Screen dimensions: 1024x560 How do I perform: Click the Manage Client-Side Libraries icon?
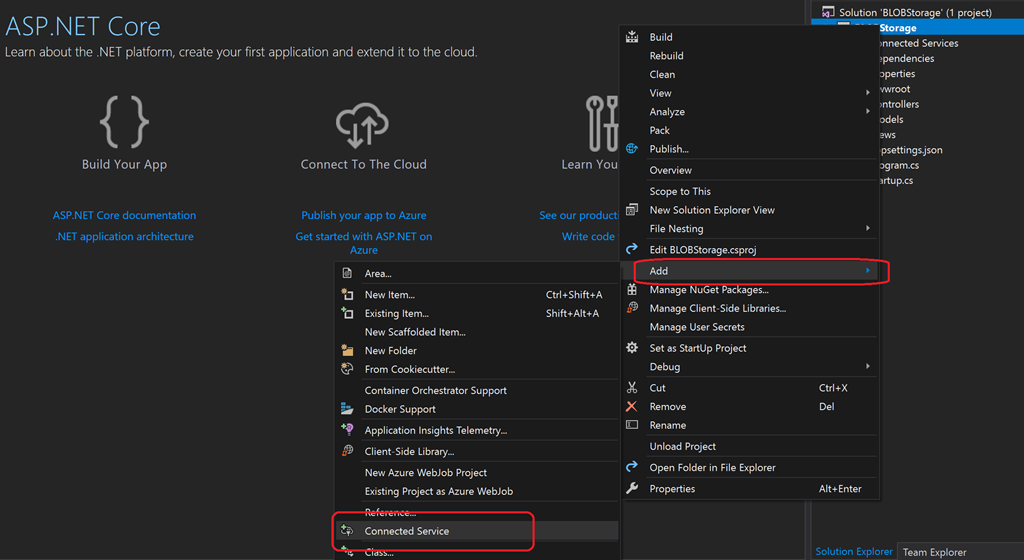click(x=632, y=307)
